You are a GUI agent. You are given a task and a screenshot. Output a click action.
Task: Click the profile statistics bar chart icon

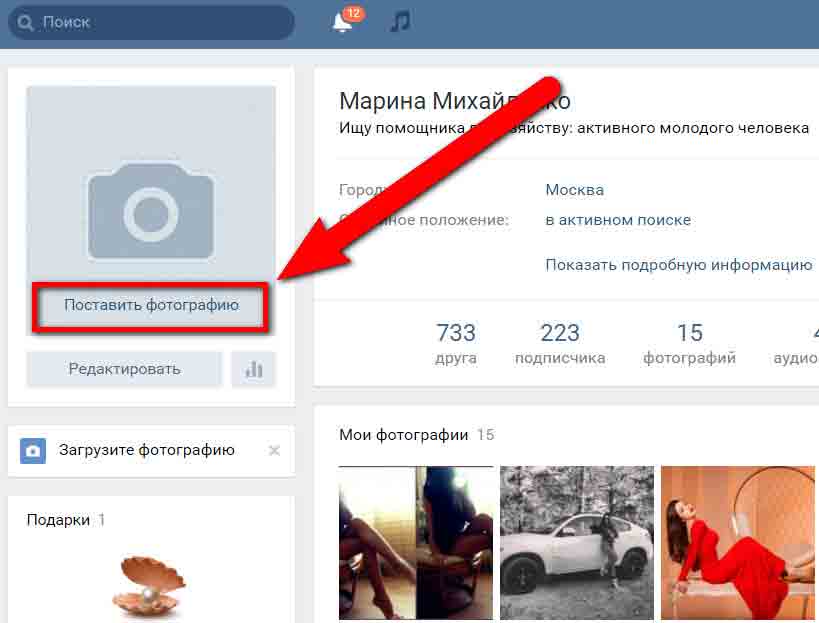253,369
